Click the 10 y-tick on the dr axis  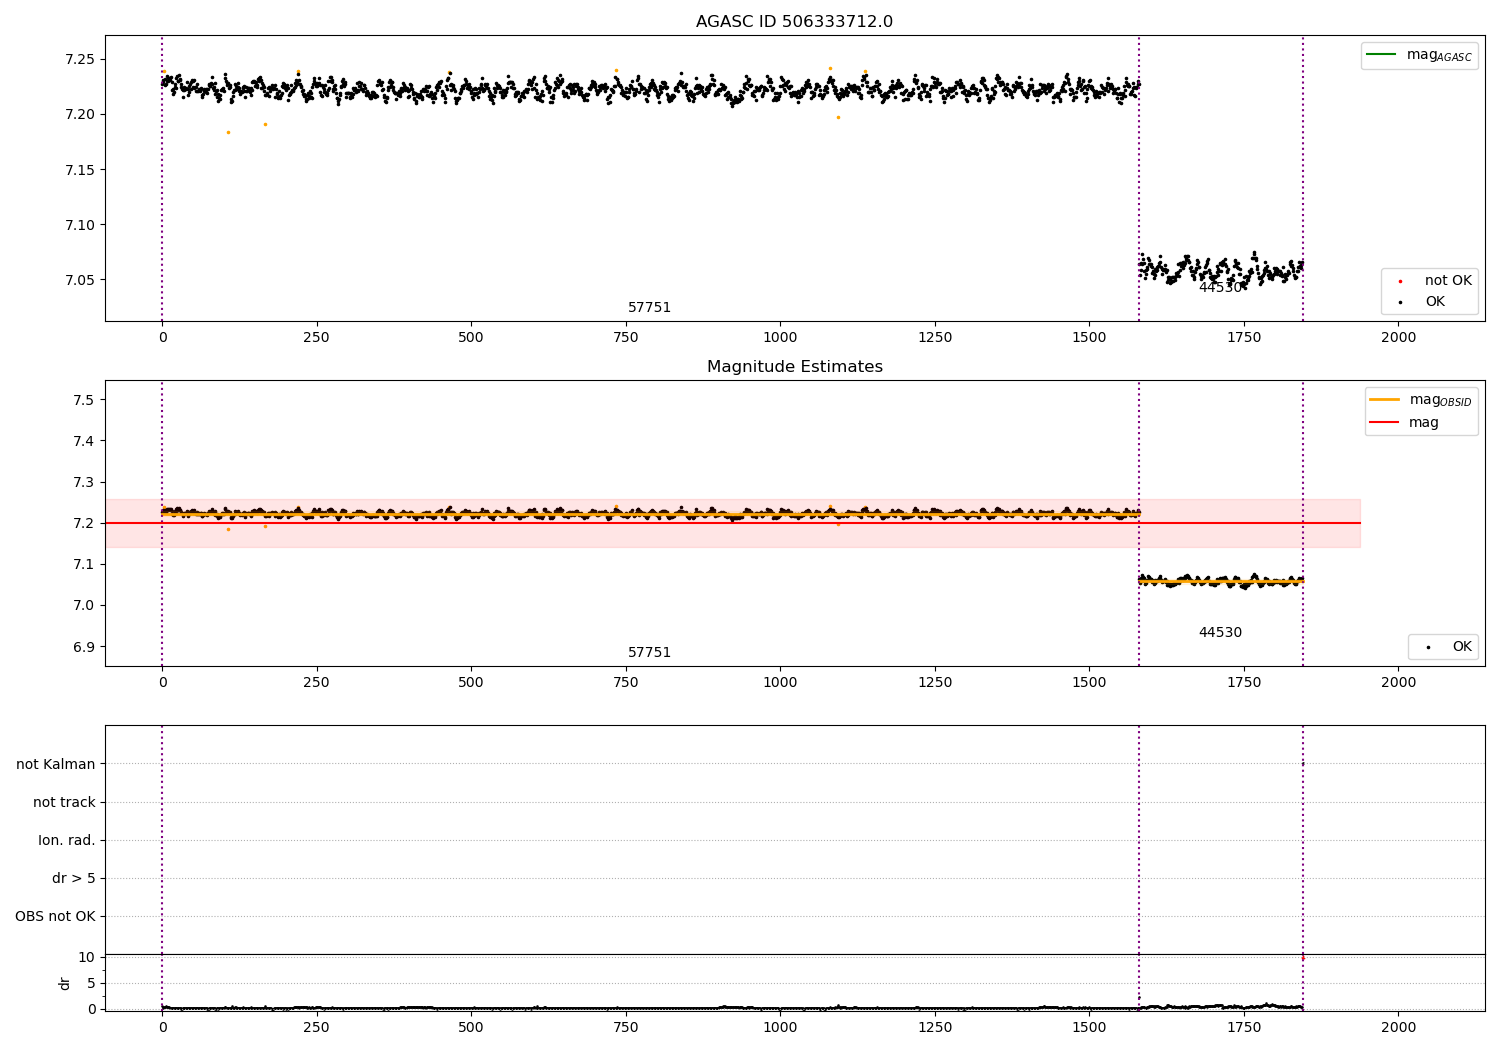pos(86,957)
